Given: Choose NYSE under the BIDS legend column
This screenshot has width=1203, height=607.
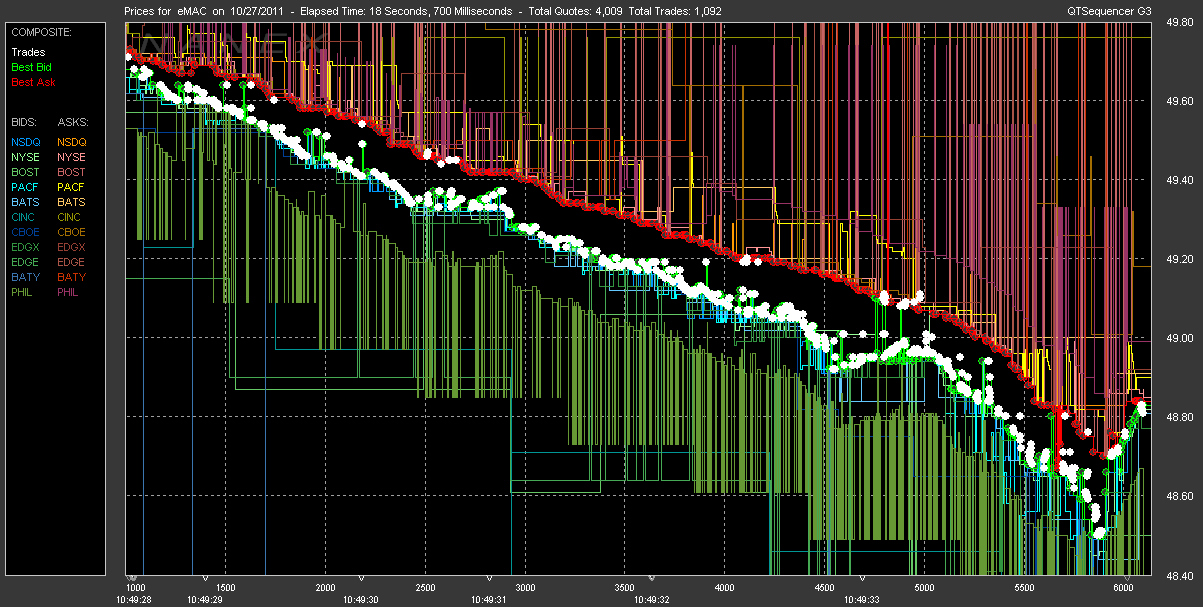Looking at the screenshot, I should coord(26,157).
